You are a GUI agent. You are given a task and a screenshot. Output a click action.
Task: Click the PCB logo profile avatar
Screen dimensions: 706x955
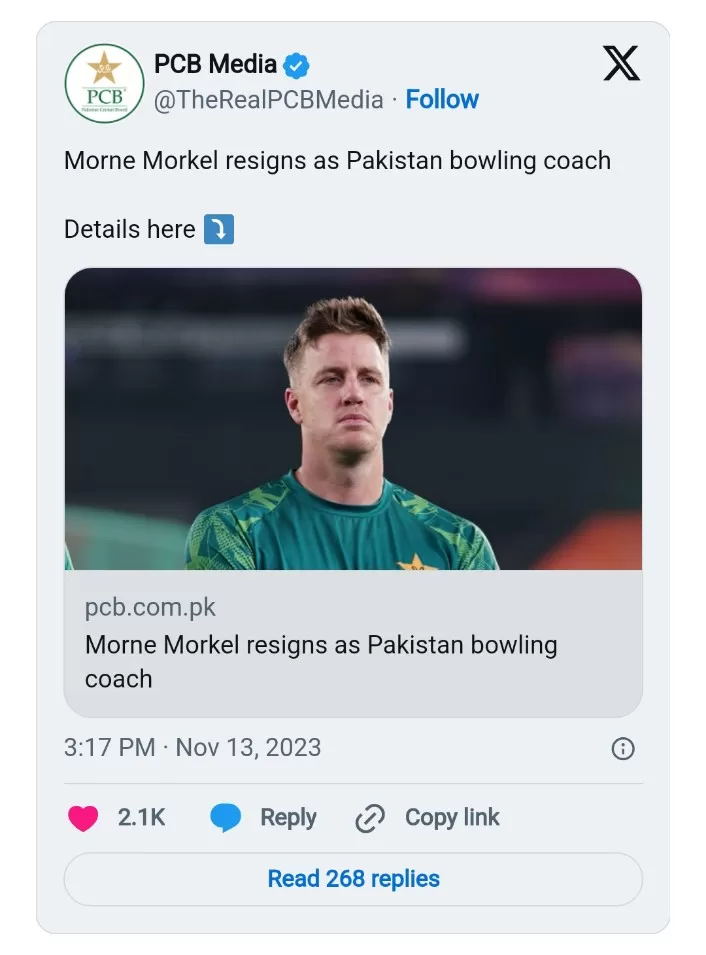coord(104,83)
